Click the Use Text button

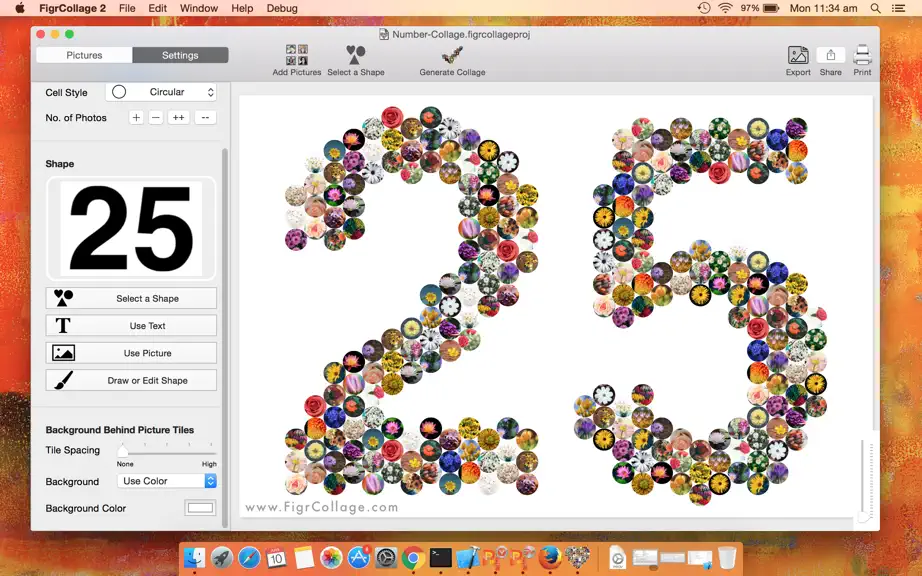pyautogui.click(x=131, y=326)
